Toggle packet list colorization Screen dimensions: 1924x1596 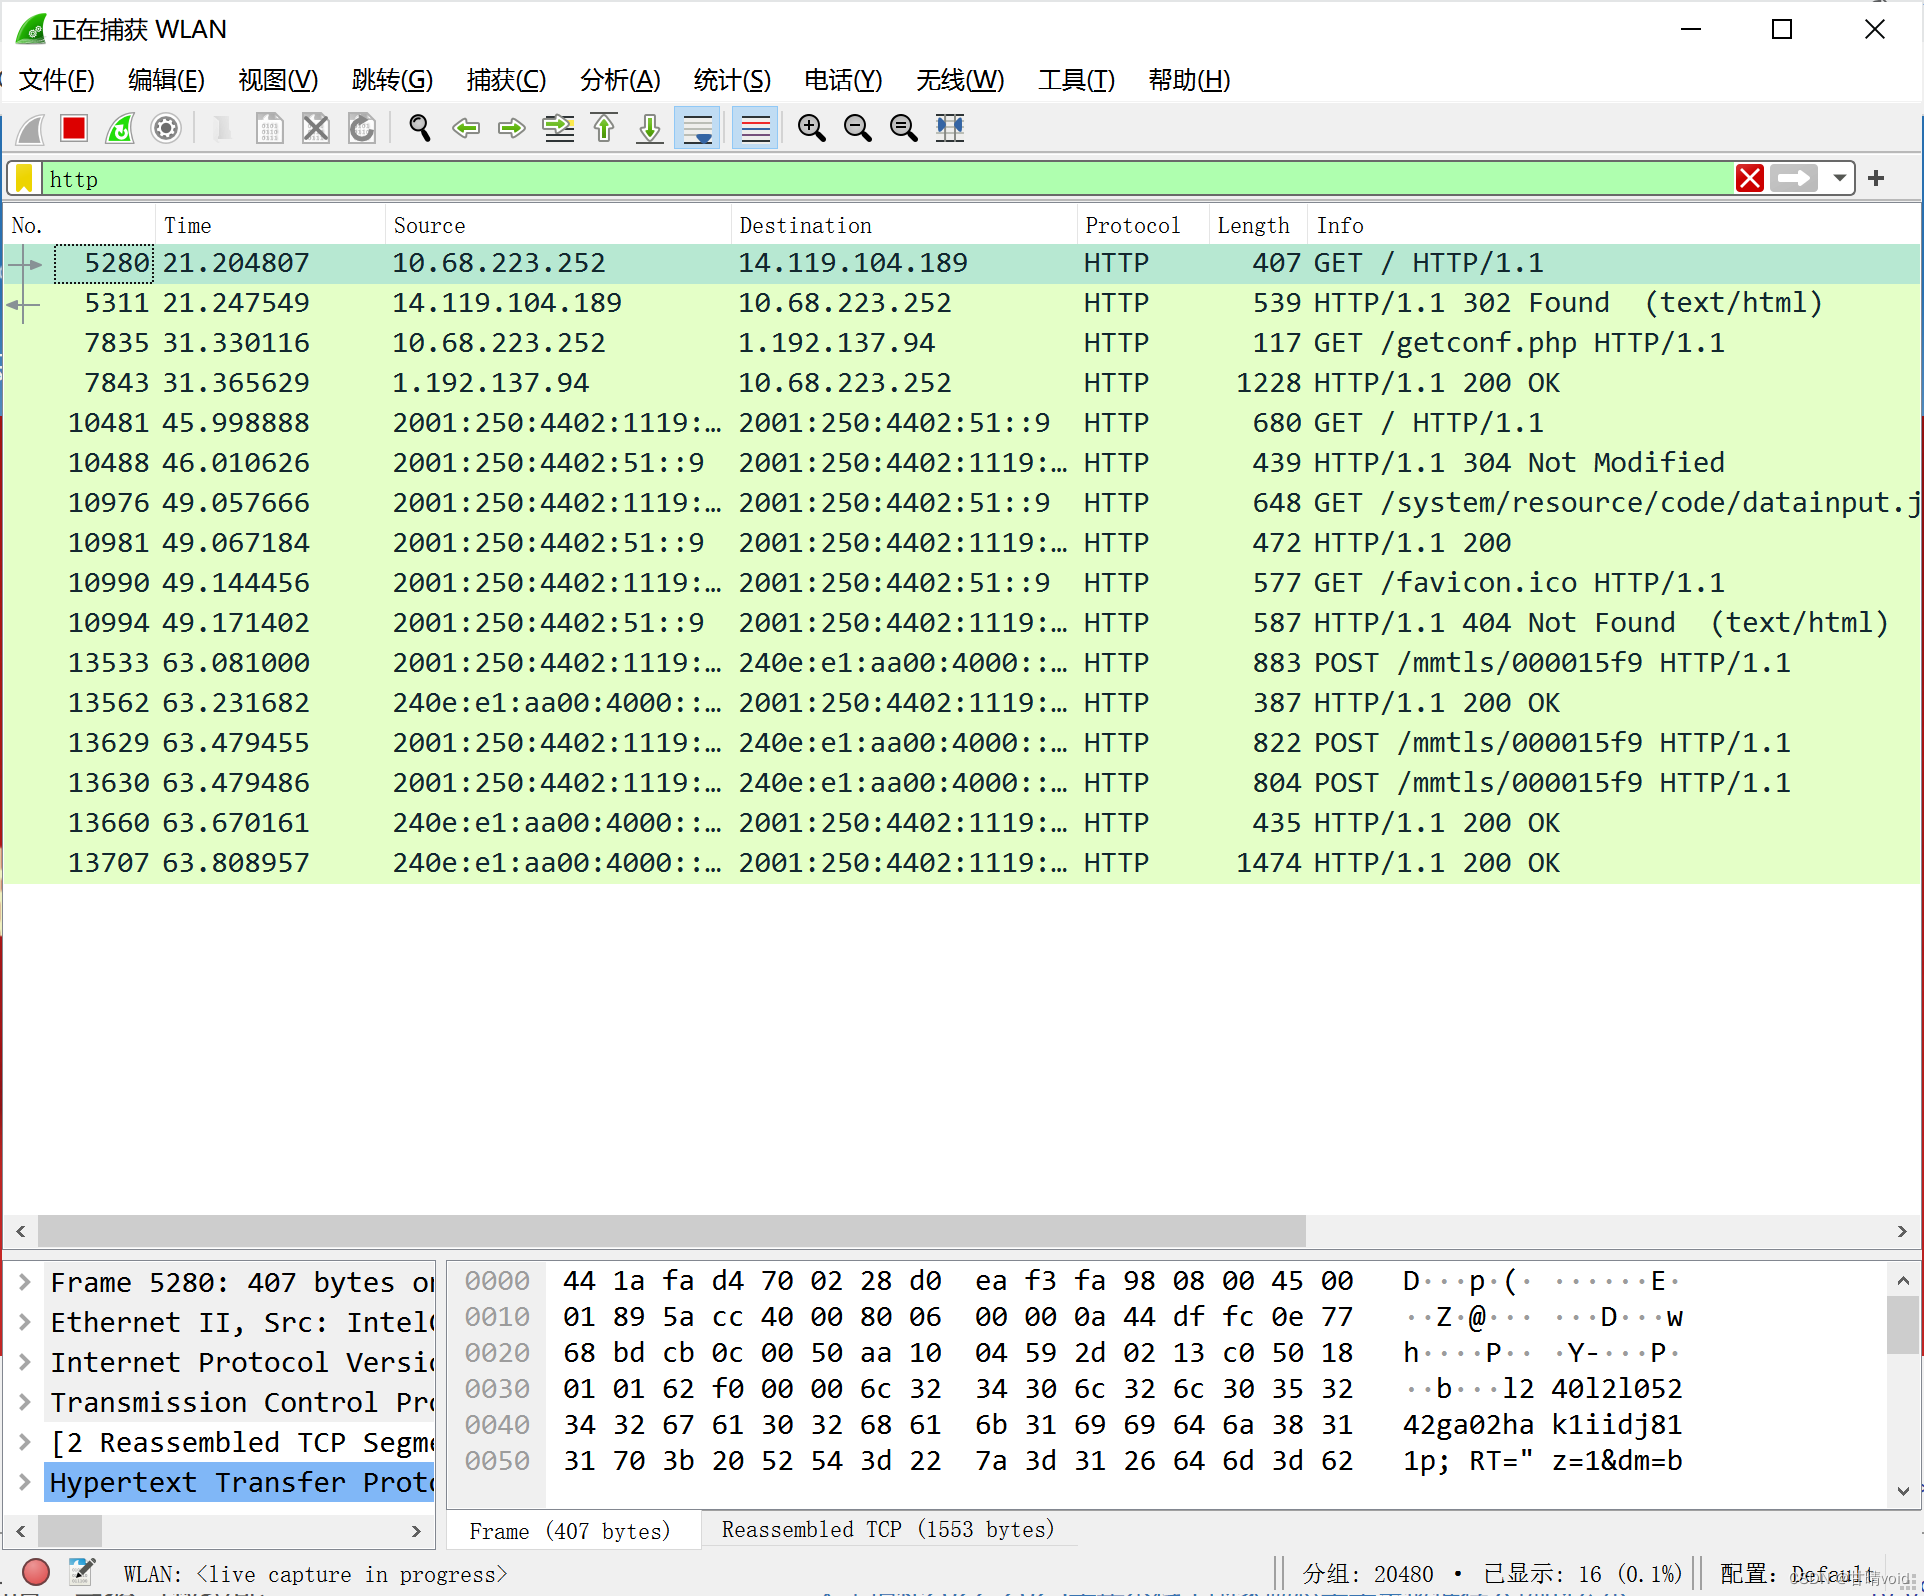(755, 128)
